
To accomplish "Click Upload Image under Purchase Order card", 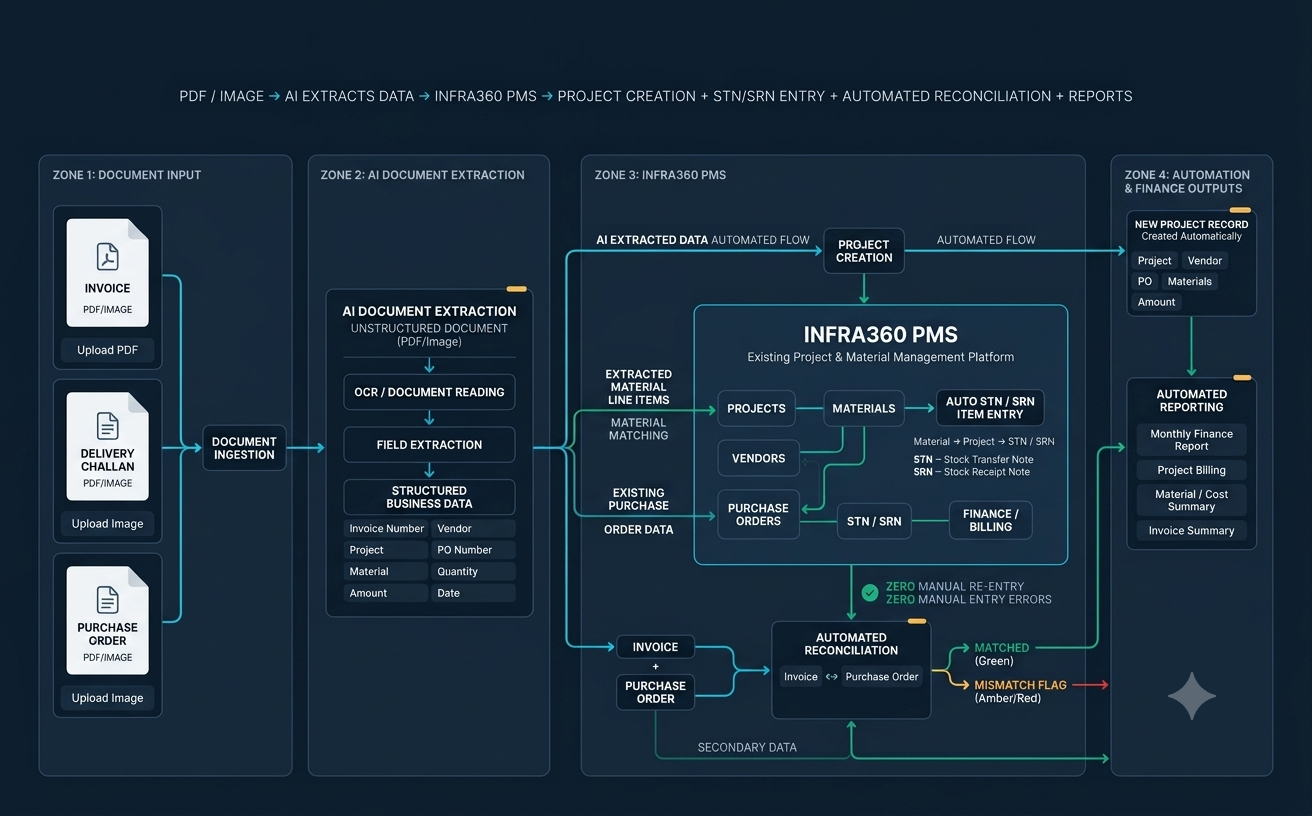I will (108, 698).
